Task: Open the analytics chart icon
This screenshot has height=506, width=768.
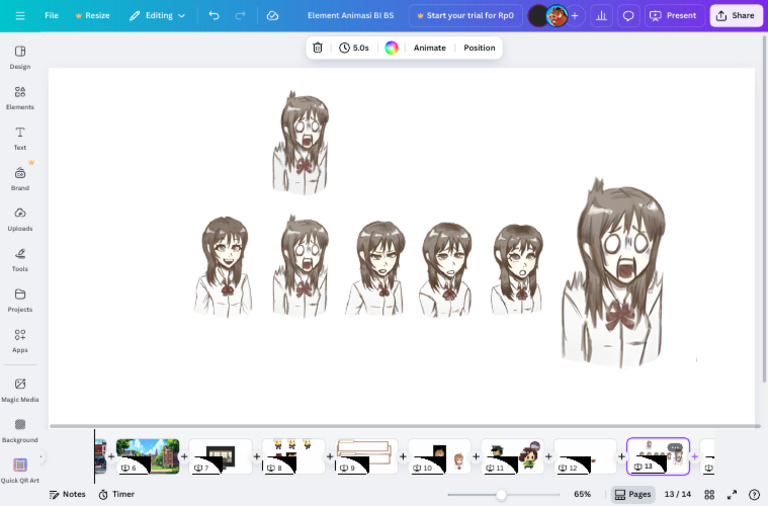Action: tap(601, 16)
